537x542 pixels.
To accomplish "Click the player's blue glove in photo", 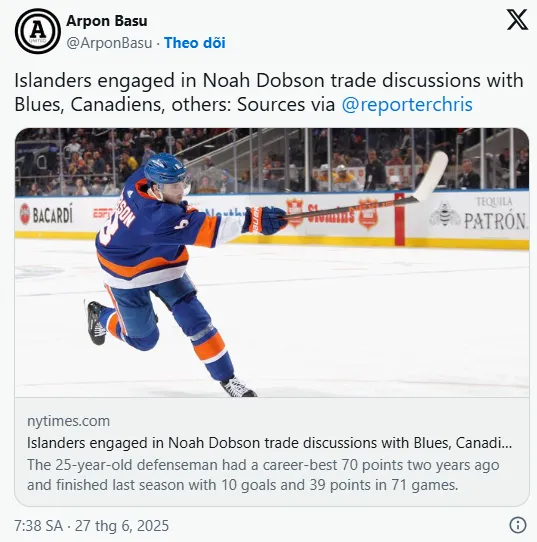I will (x=265, y=221).
